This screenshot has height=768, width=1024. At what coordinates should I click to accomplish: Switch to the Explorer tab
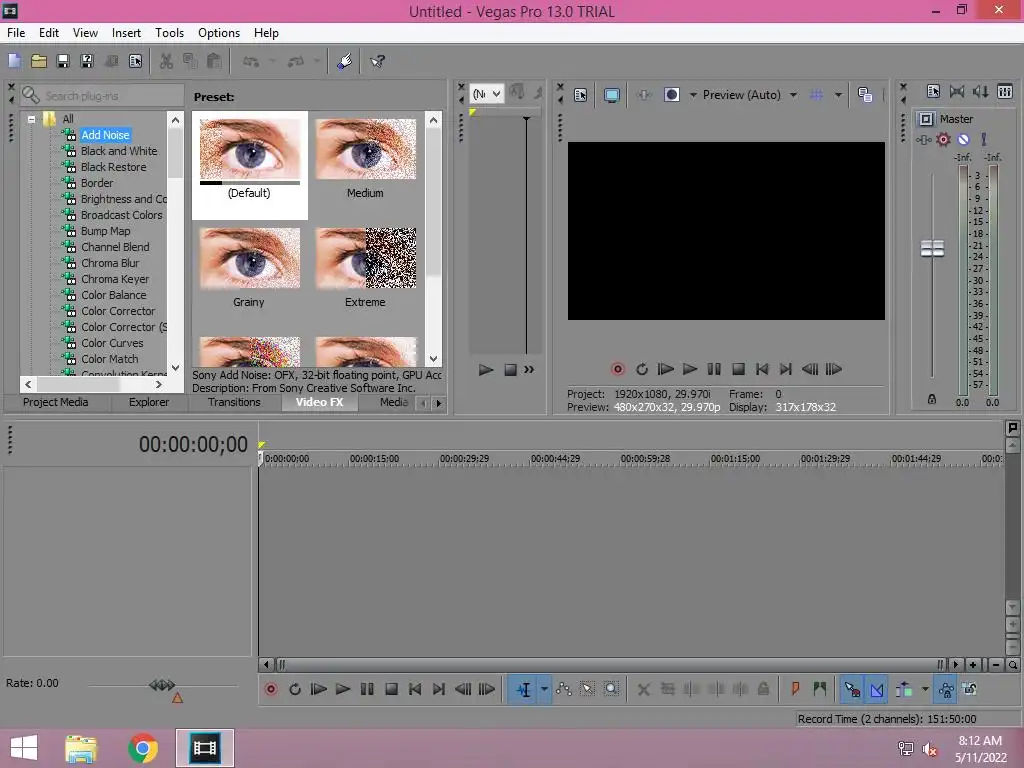point(149,402)
